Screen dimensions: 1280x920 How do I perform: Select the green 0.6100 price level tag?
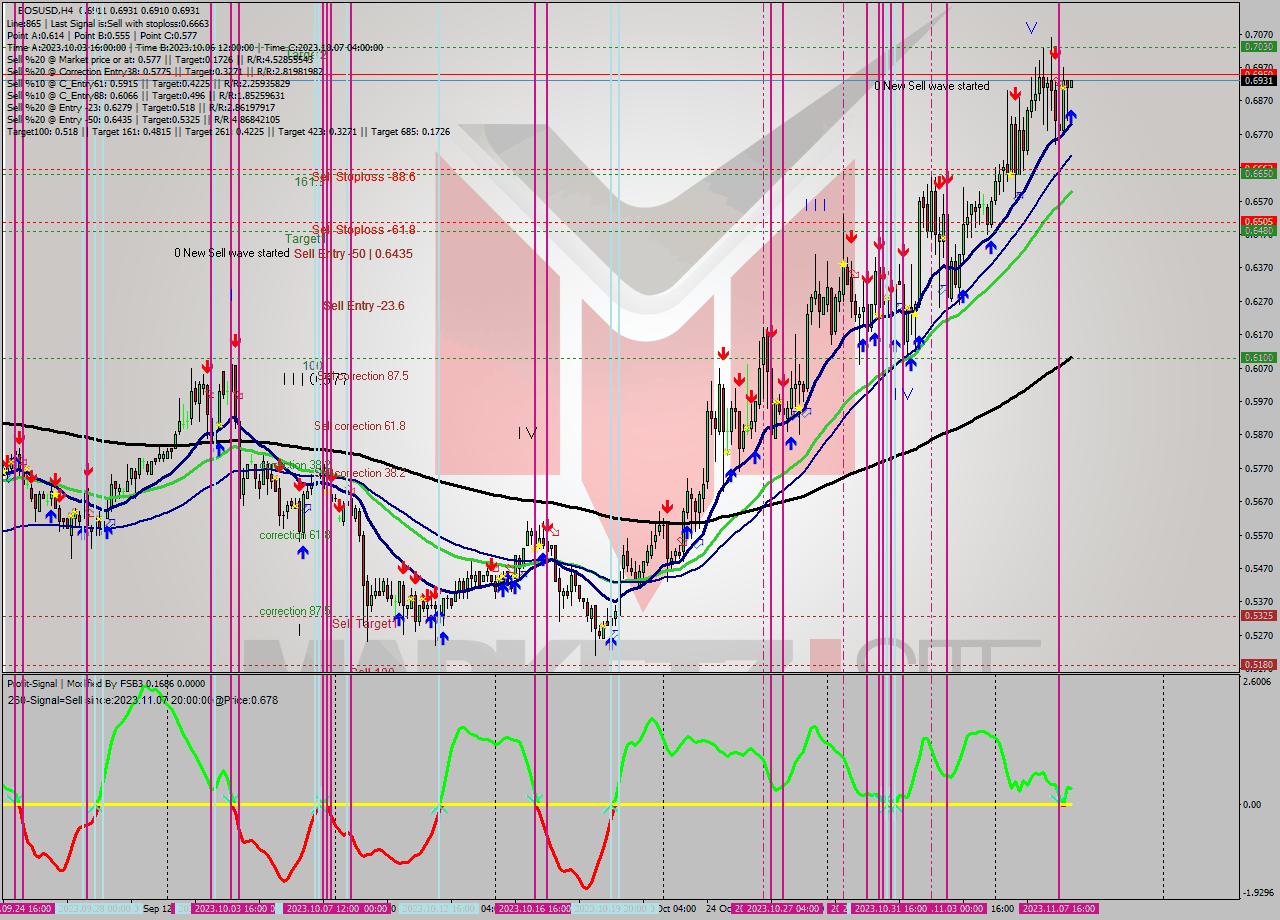pyautogui.click(x=1257, y=357)
